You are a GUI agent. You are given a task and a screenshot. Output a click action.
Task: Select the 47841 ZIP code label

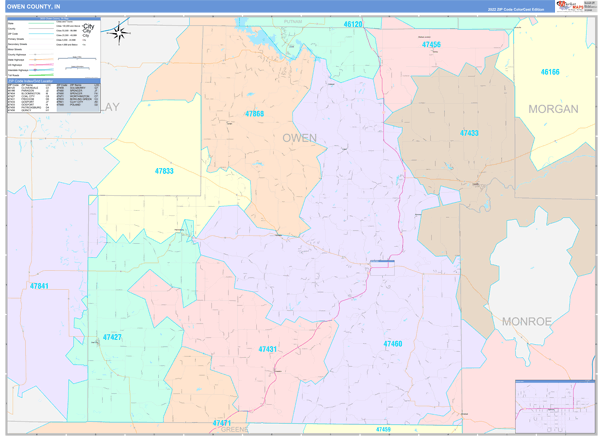pyautogui.click(x=39, y=286)
